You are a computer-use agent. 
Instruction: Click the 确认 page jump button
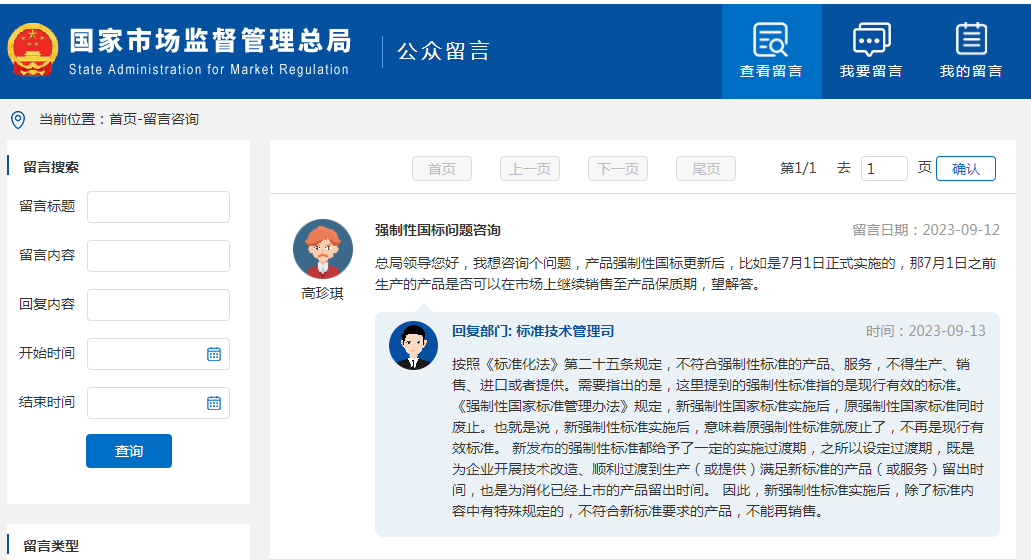click(x=966, y=169)
